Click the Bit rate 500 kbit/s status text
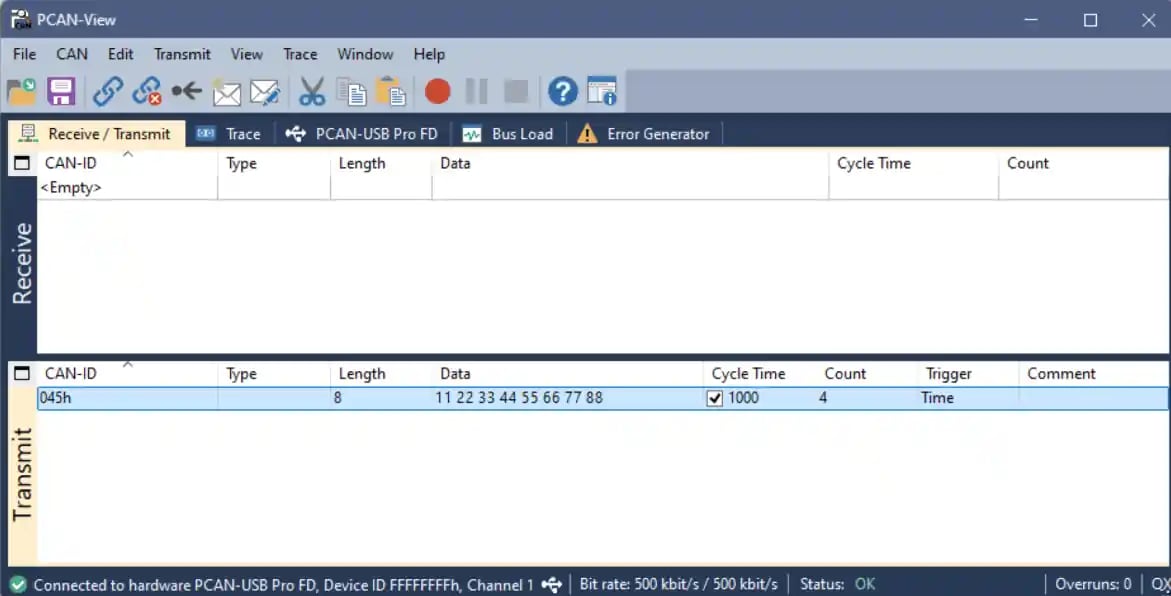 (x=678, y=584)
